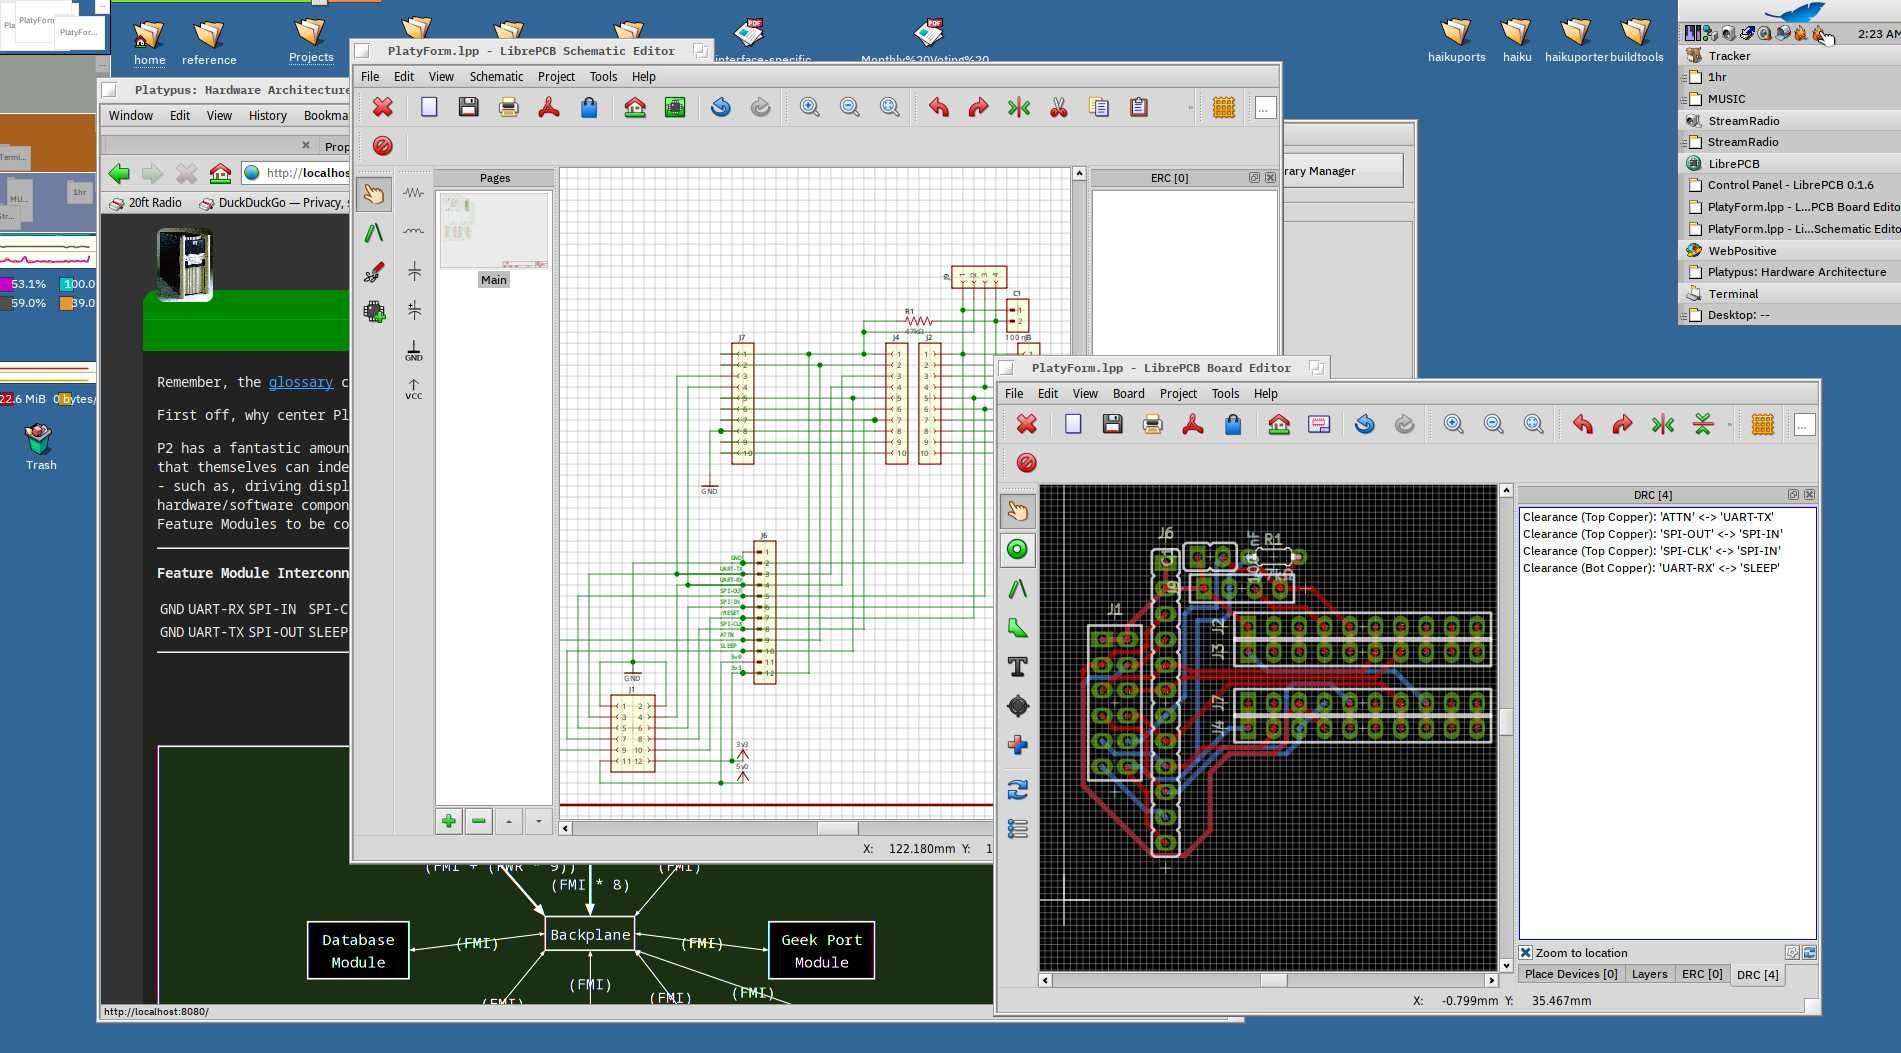Click the green add page button
This screenshot has height=1053, width=1901.
coord(449,821)
